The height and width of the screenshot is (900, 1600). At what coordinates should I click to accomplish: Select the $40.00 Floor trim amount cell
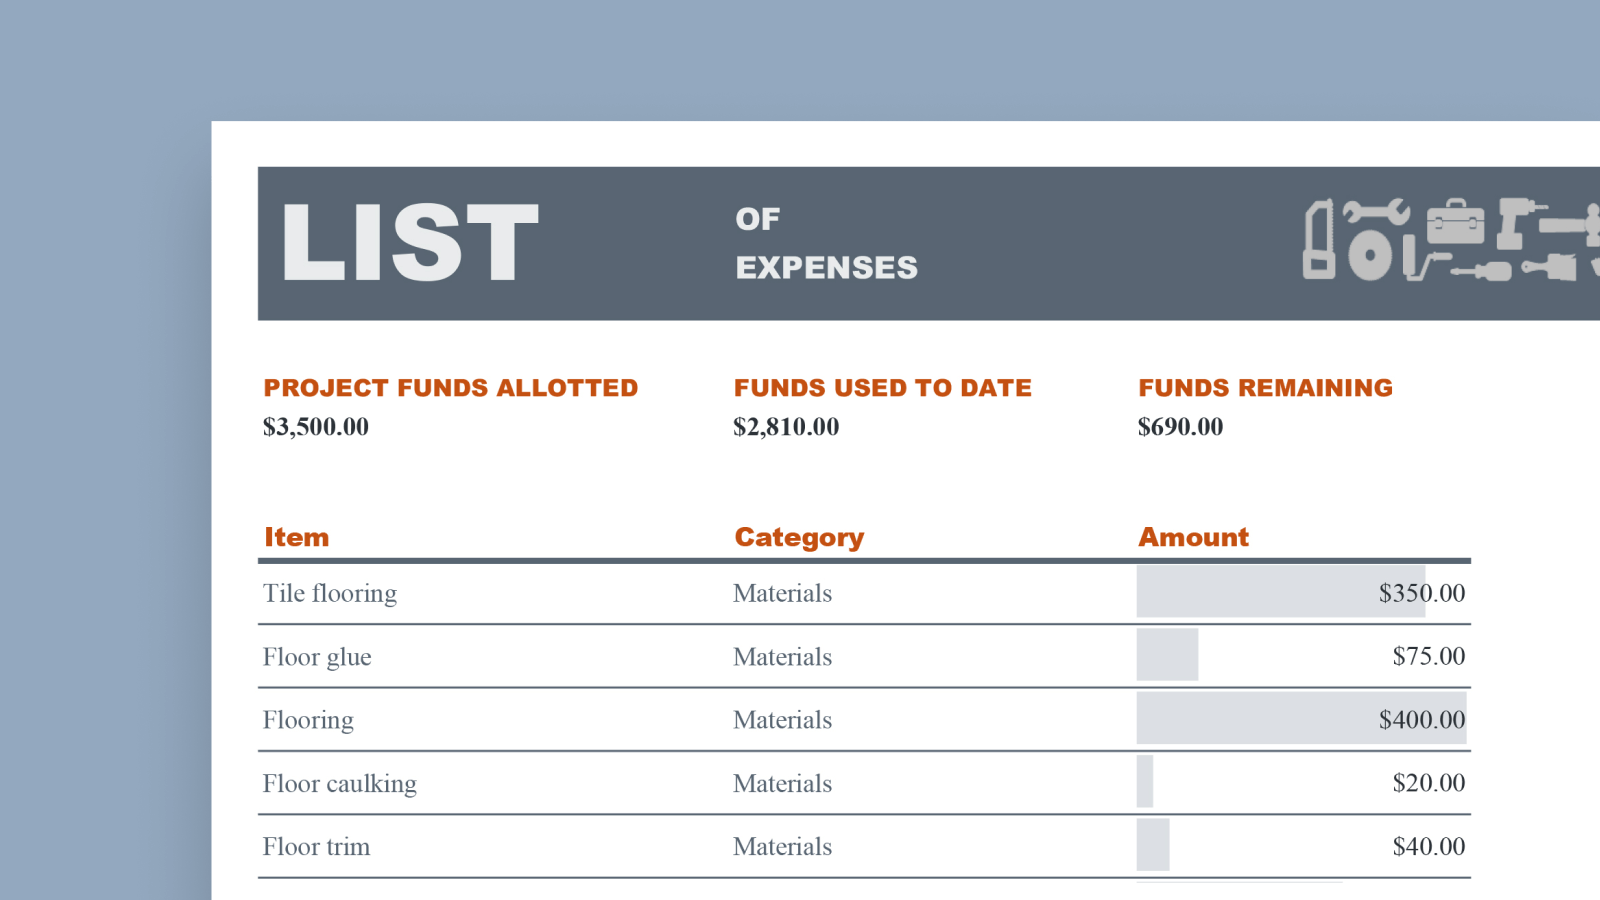coord(1428,846)
